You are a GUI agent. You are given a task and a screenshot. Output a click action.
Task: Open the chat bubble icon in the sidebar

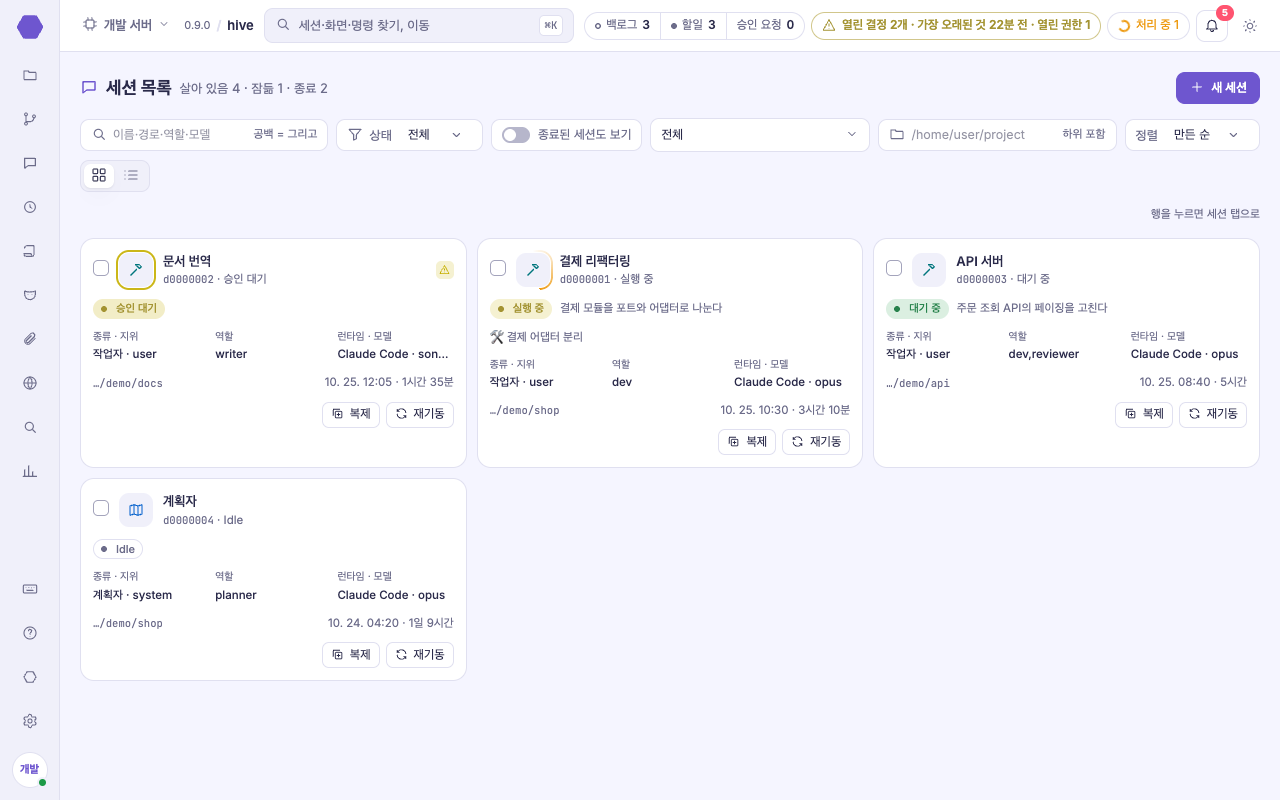(30, 163)
